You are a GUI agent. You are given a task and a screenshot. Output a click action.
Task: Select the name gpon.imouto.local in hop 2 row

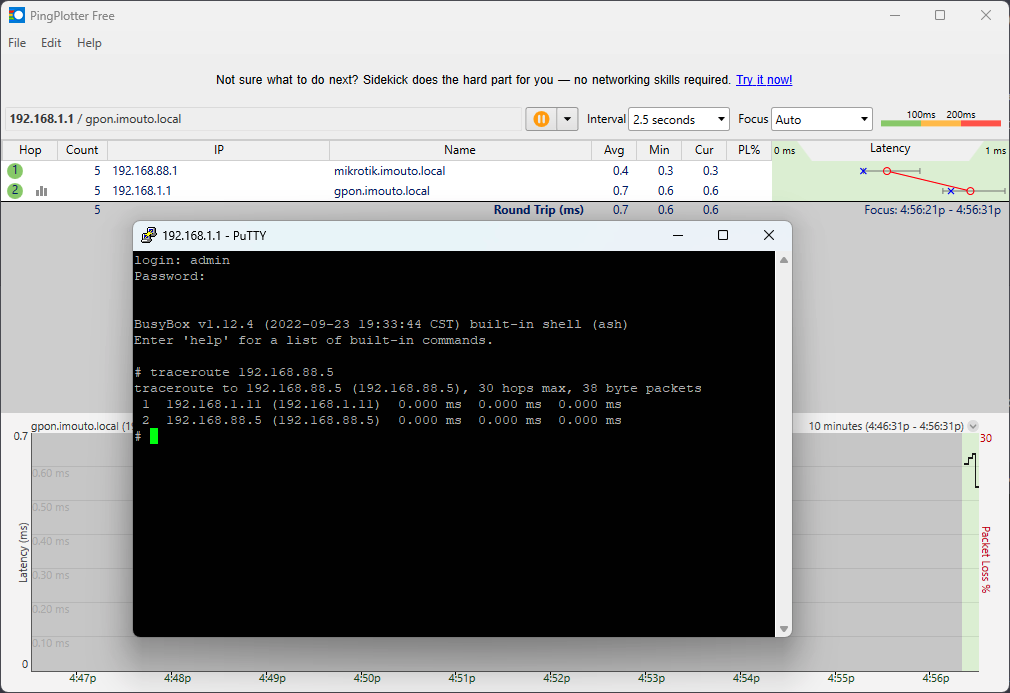point(382,191)
